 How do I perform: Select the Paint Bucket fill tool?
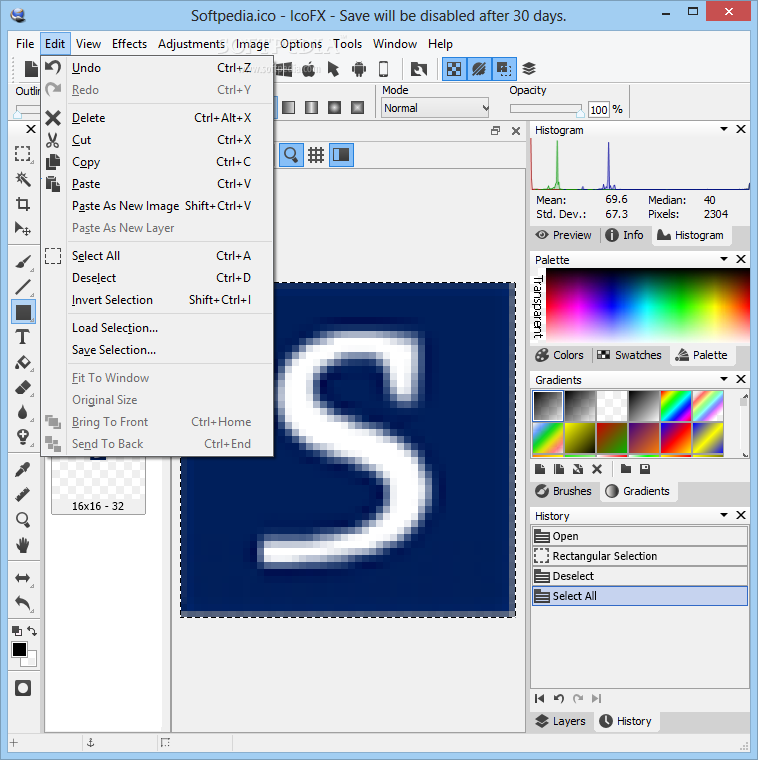click(23, 363)
